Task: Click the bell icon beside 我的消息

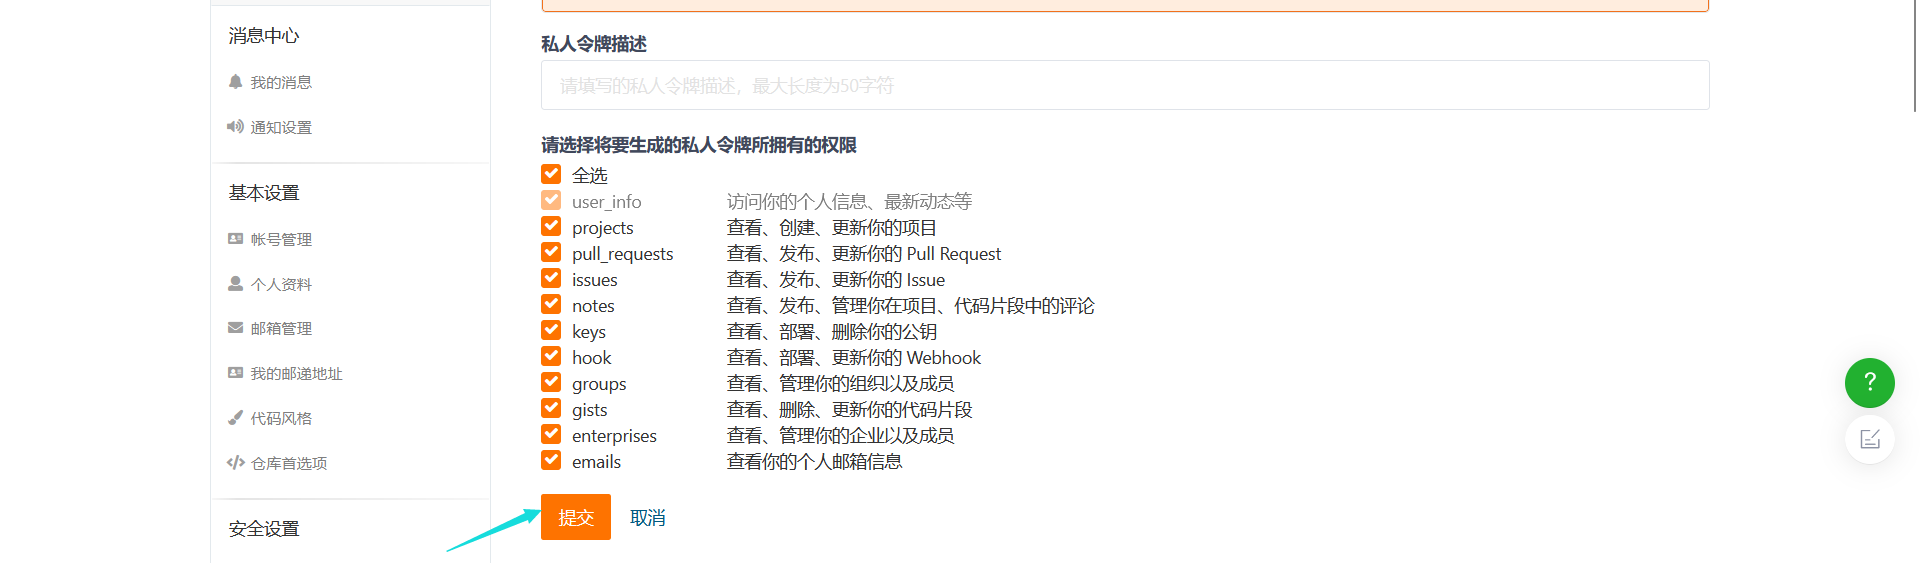Action: 235,82
